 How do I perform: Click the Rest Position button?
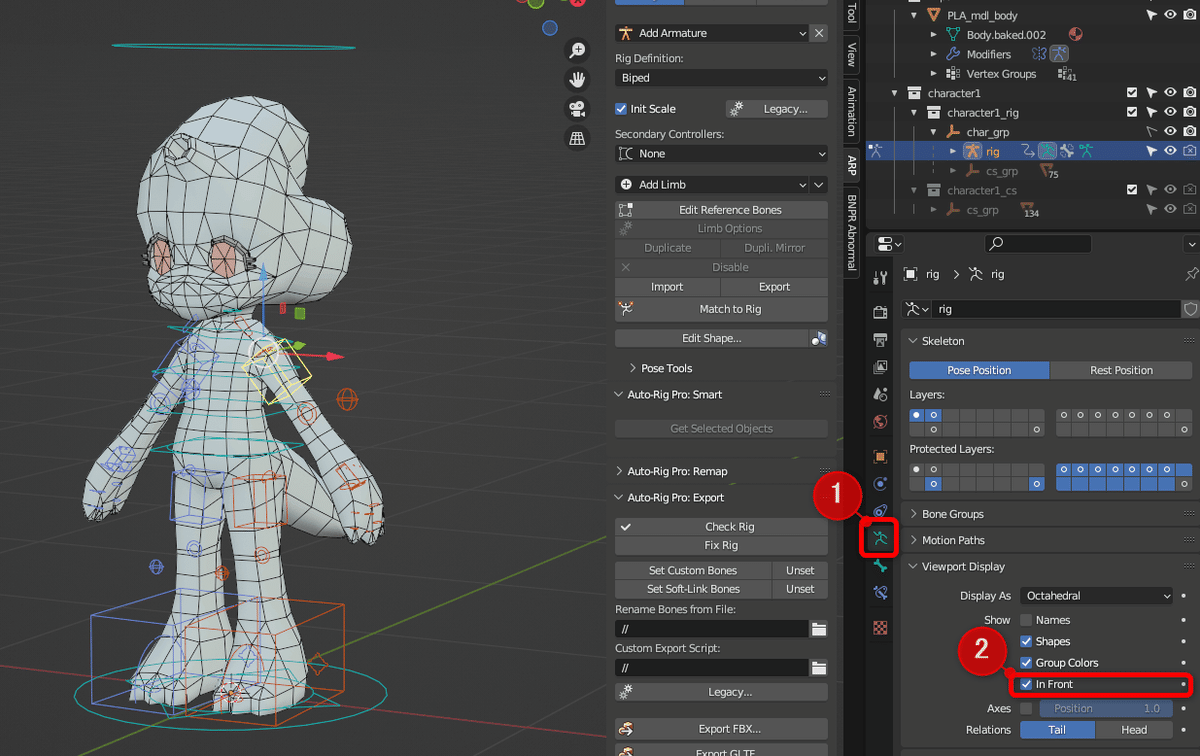[1121, 370]
